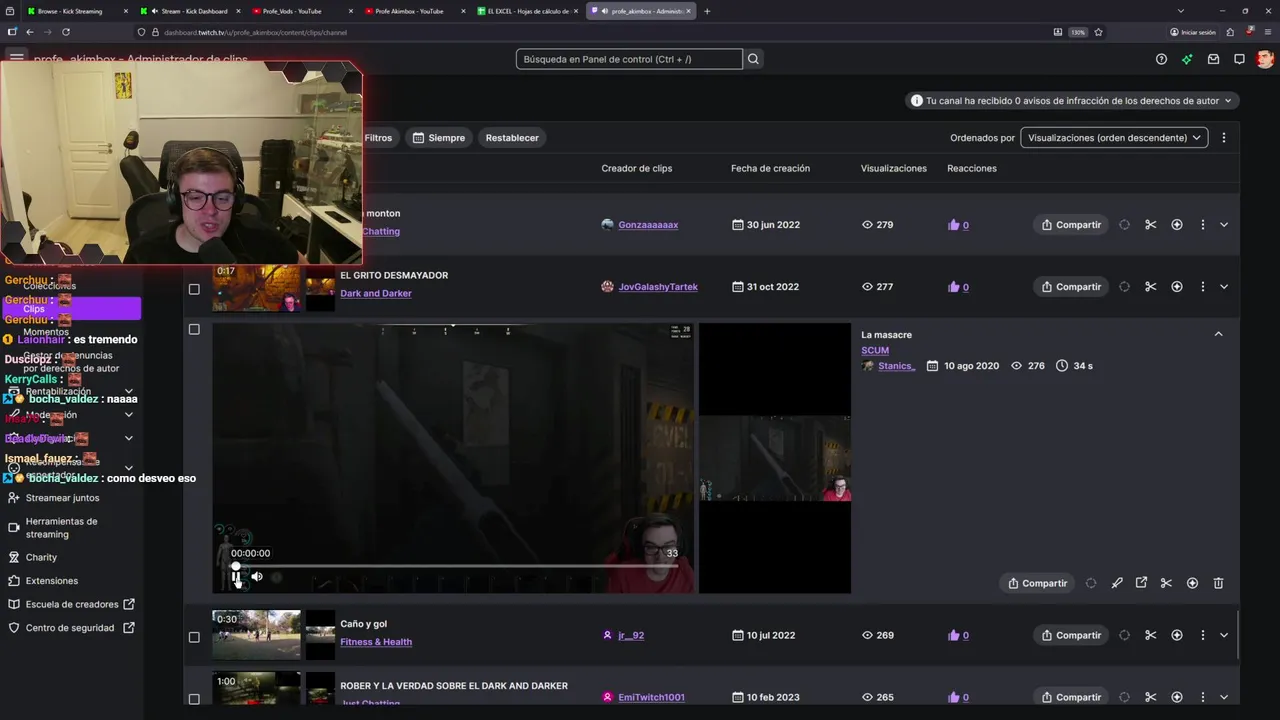Viewport: 1280px width, 720px height.
Task: Open the whispers chat bubble icon
Action: tap(1239, 59)
